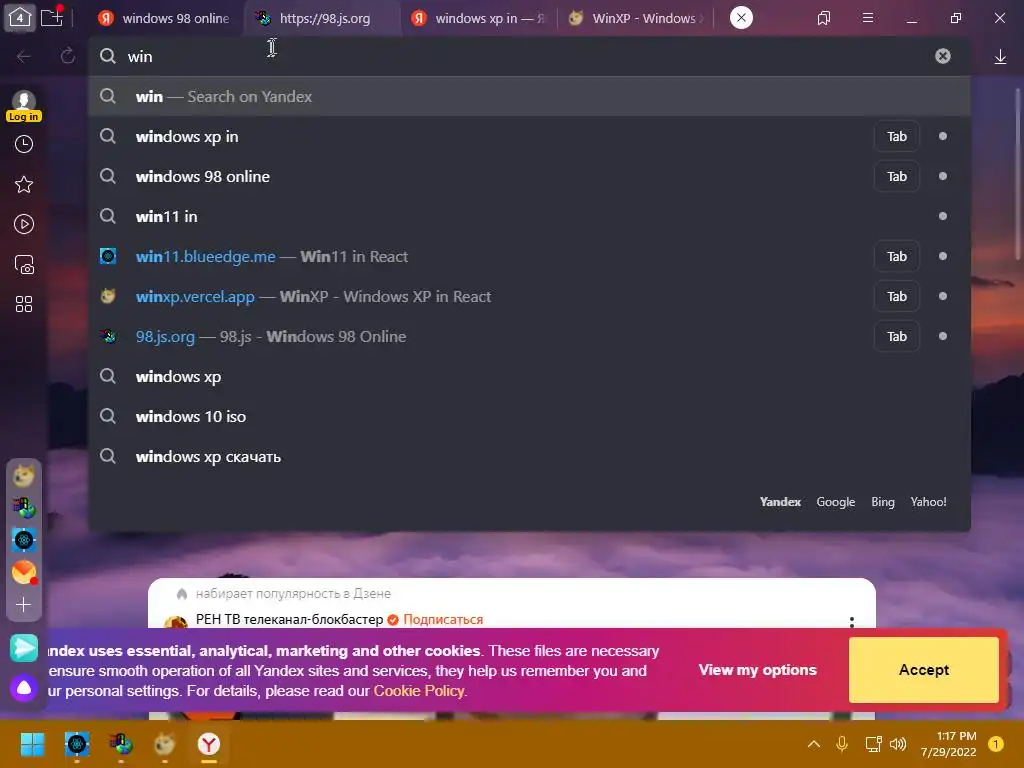Screen dimensions: 1024x768
Task: Switch search engine to Yandex
Action: click(x=780, y=502)
